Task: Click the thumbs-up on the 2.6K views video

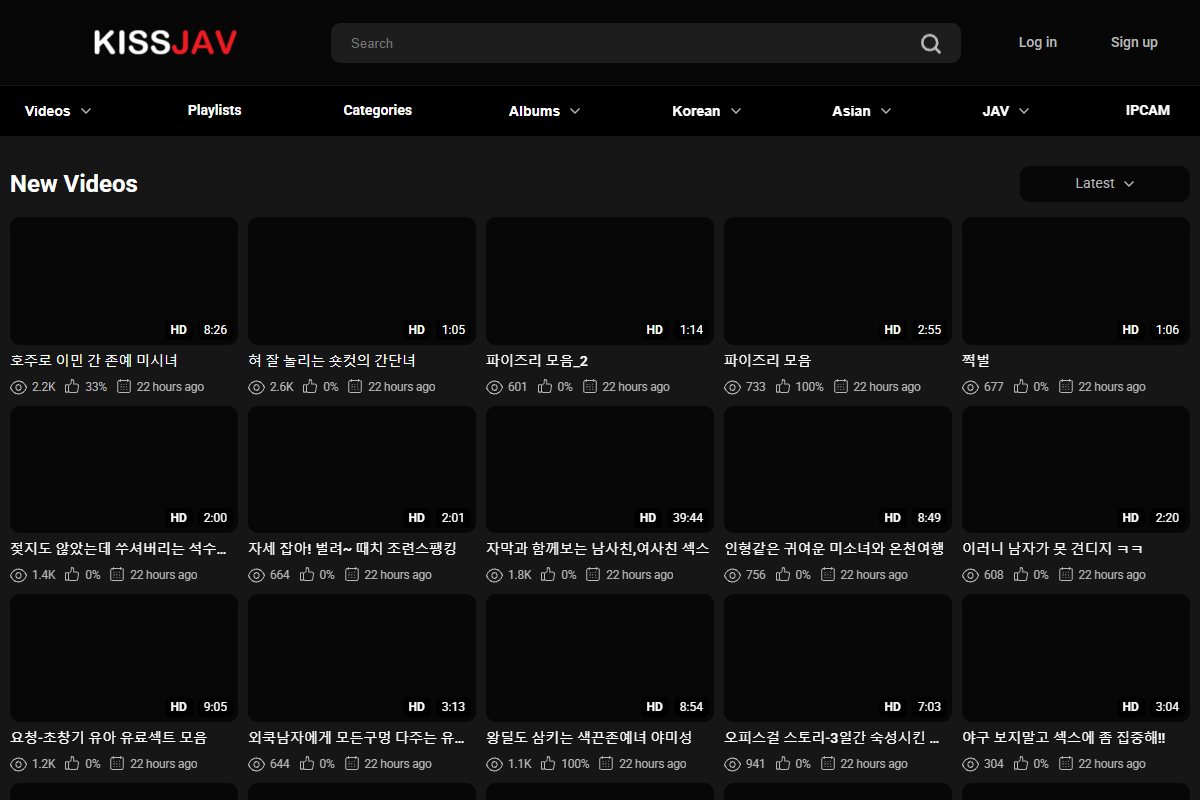Action: (308, 386)
